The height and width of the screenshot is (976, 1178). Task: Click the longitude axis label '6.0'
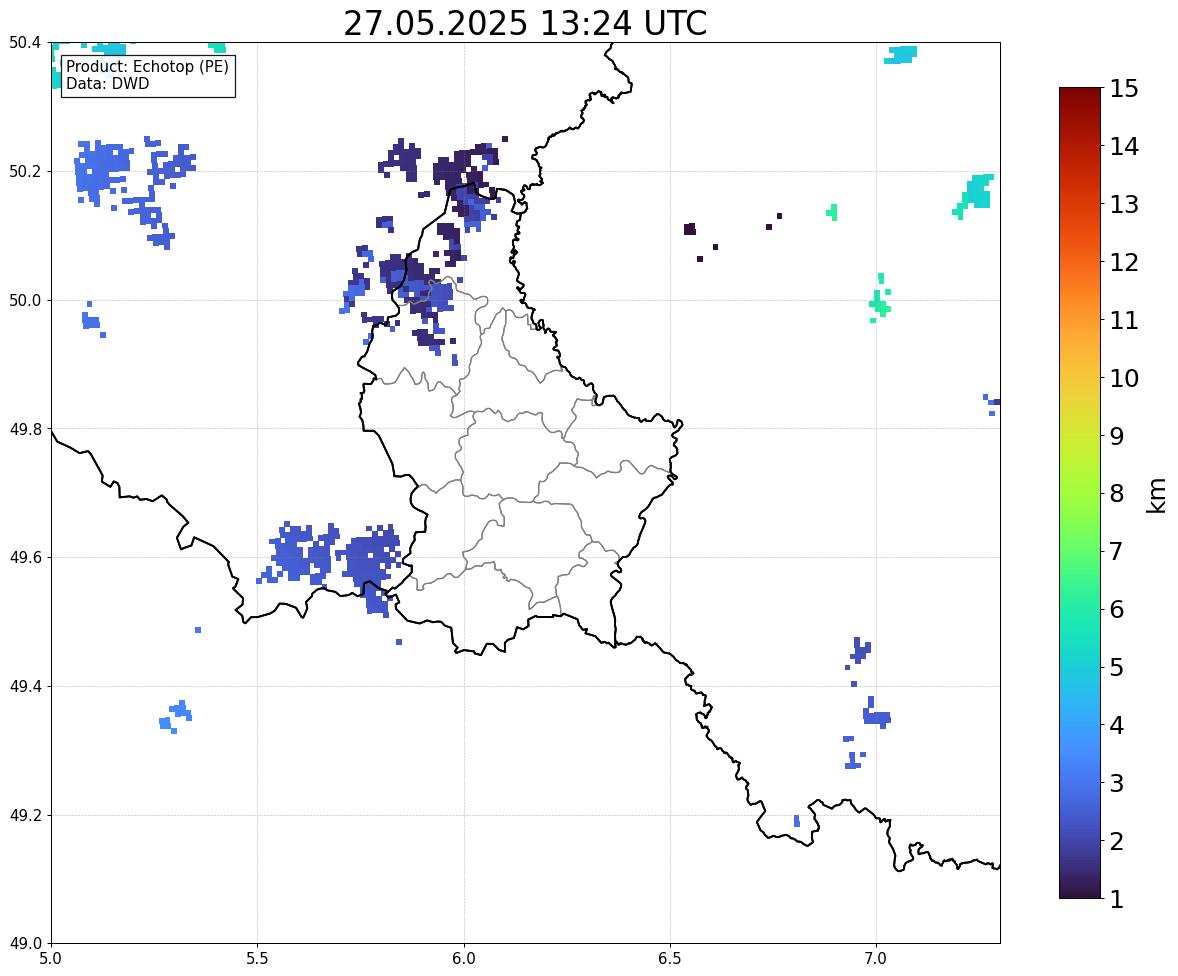464,959
